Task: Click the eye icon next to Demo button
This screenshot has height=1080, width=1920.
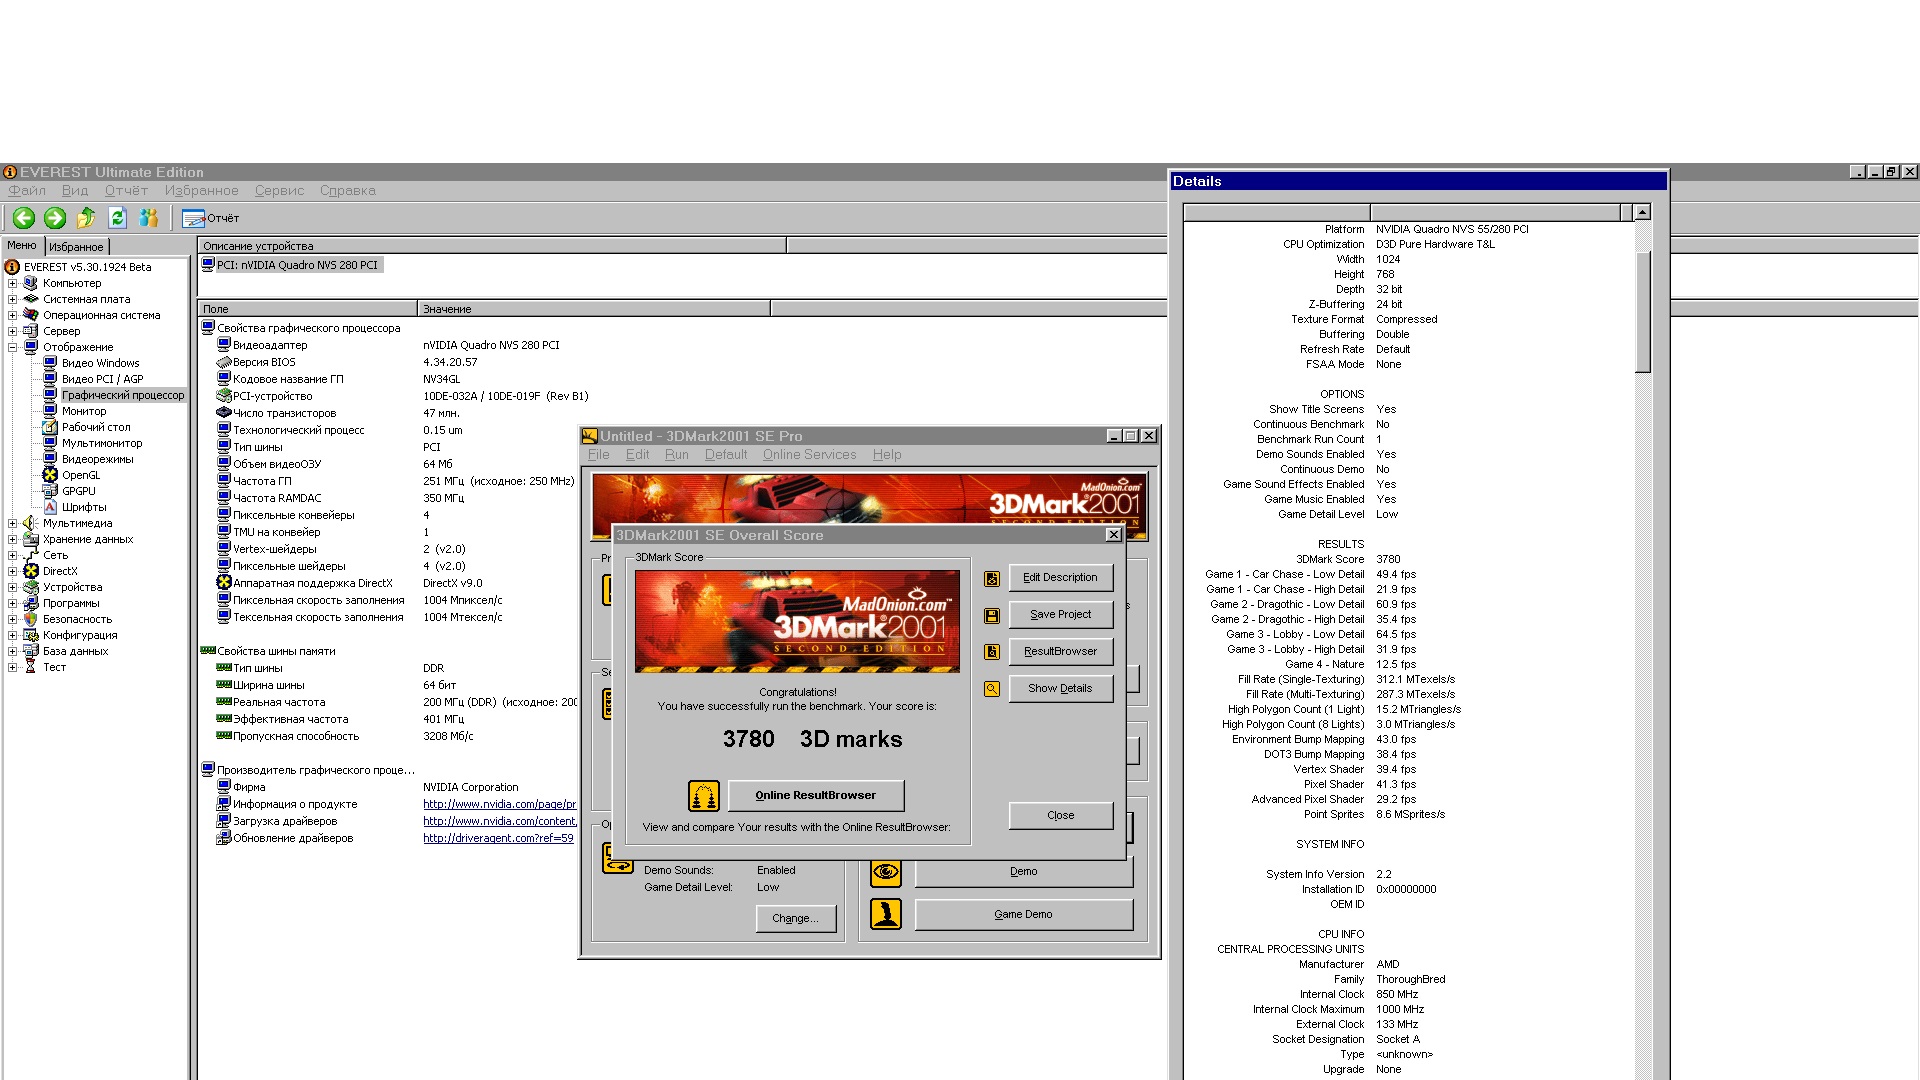Action: 886,872
